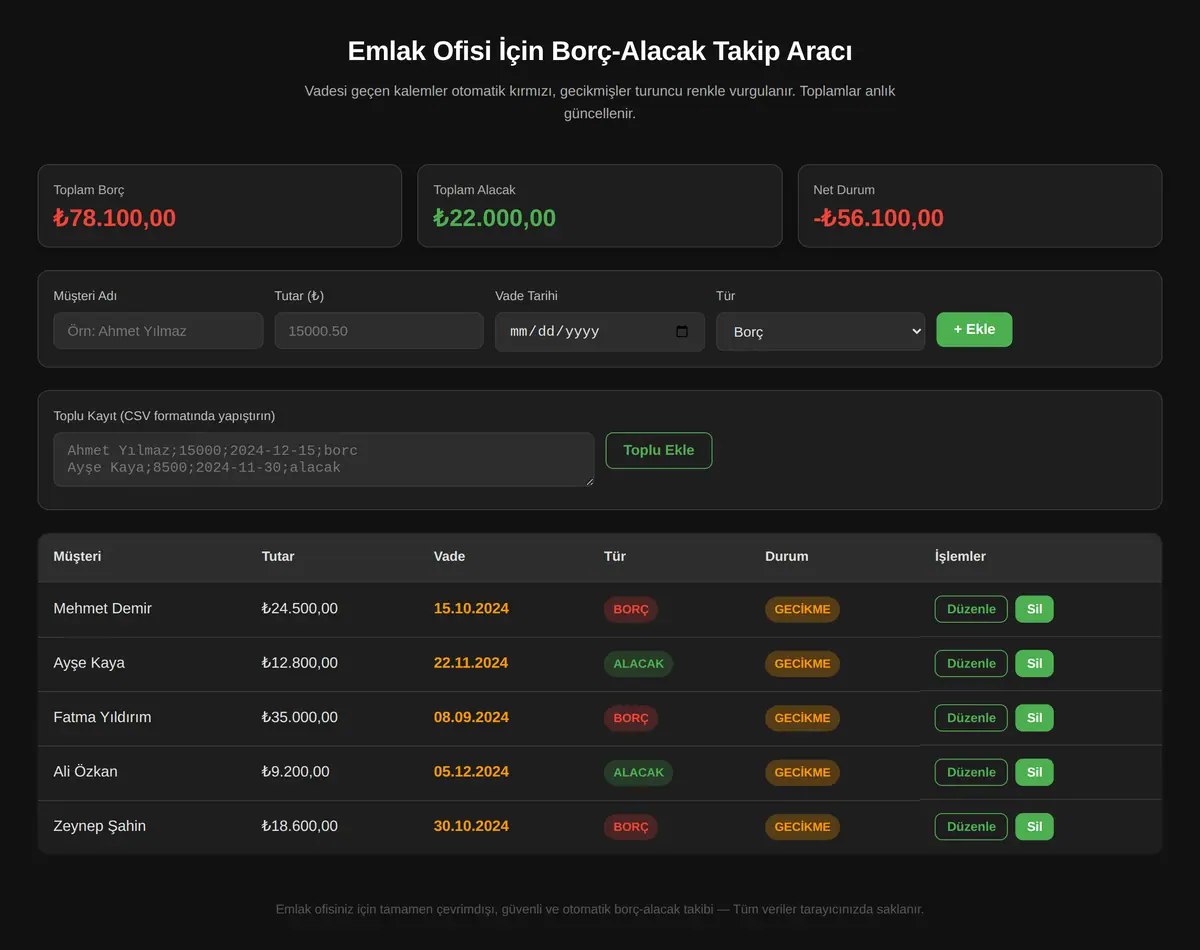Click the 22.11.2024 due date

(471, 663)
